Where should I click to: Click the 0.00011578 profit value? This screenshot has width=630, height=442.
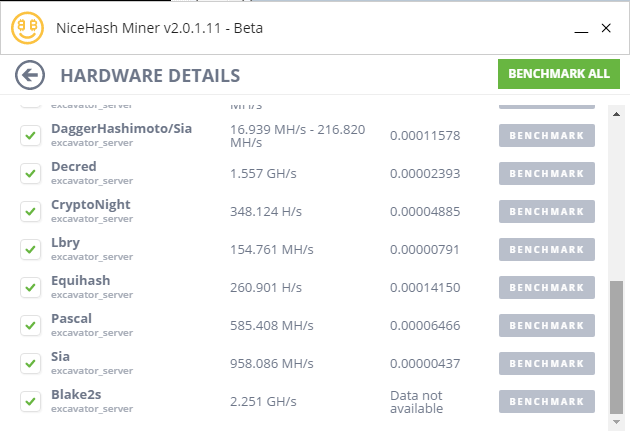(425, 135)
